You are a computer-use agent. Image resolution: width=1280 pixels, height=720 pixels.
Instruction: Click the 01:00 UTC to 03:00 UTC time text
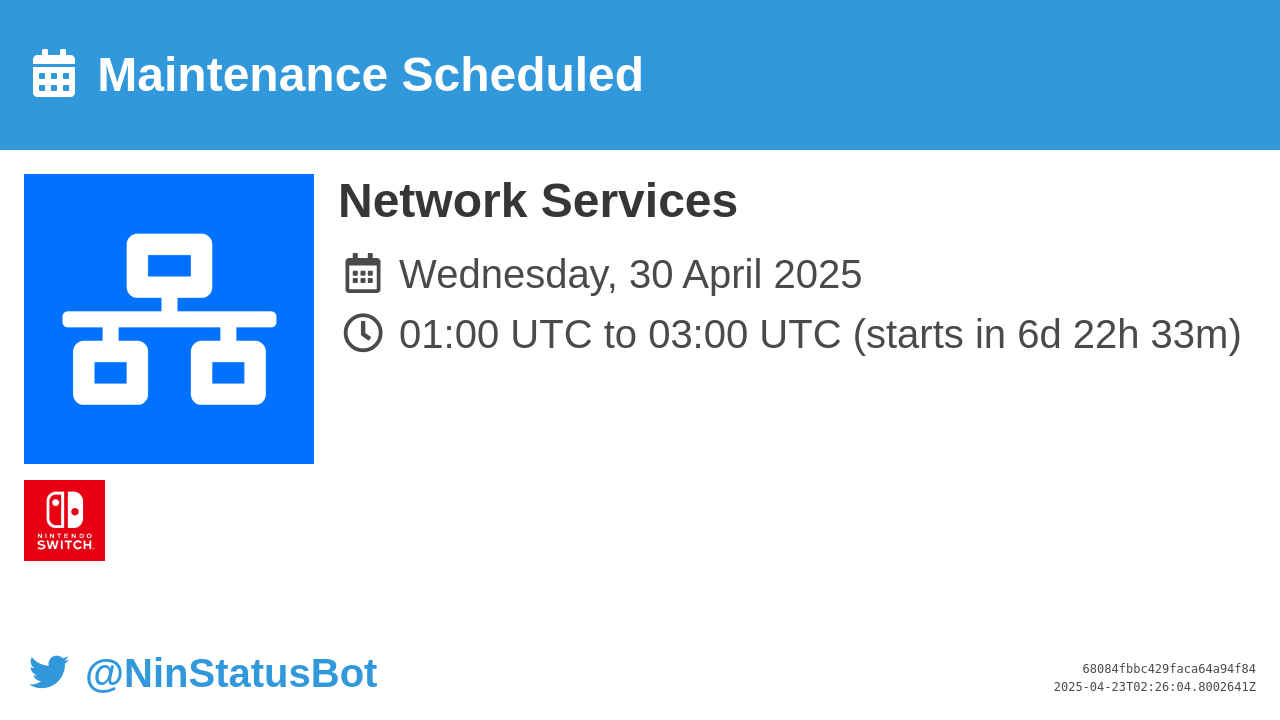coord(620,334)
